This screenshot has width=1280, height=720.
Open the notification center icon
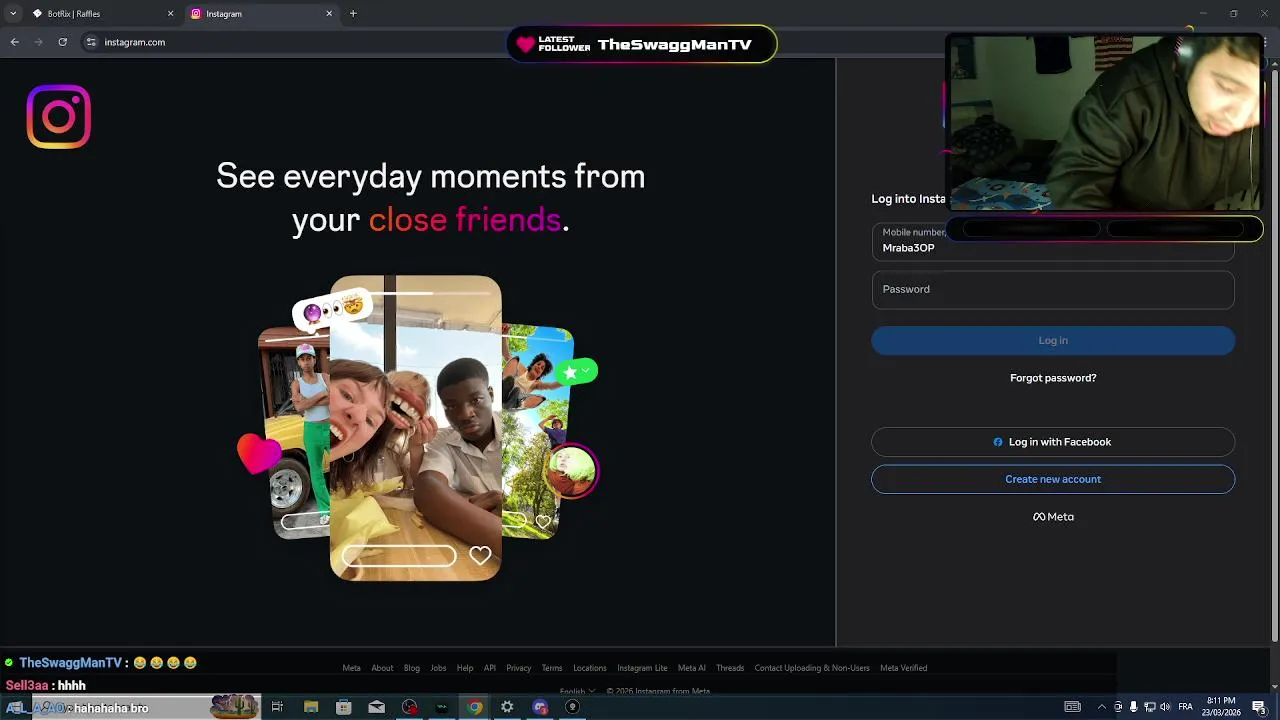click(1259, 707)
